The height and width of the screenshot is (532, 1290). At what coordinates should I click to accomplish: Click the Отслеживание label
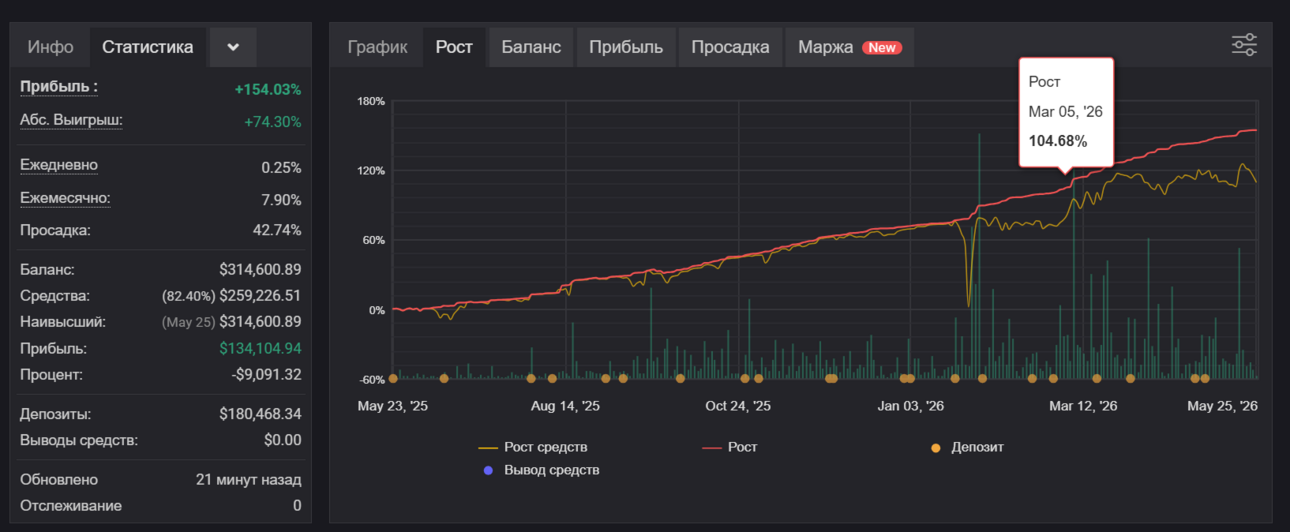click(71, 506)
